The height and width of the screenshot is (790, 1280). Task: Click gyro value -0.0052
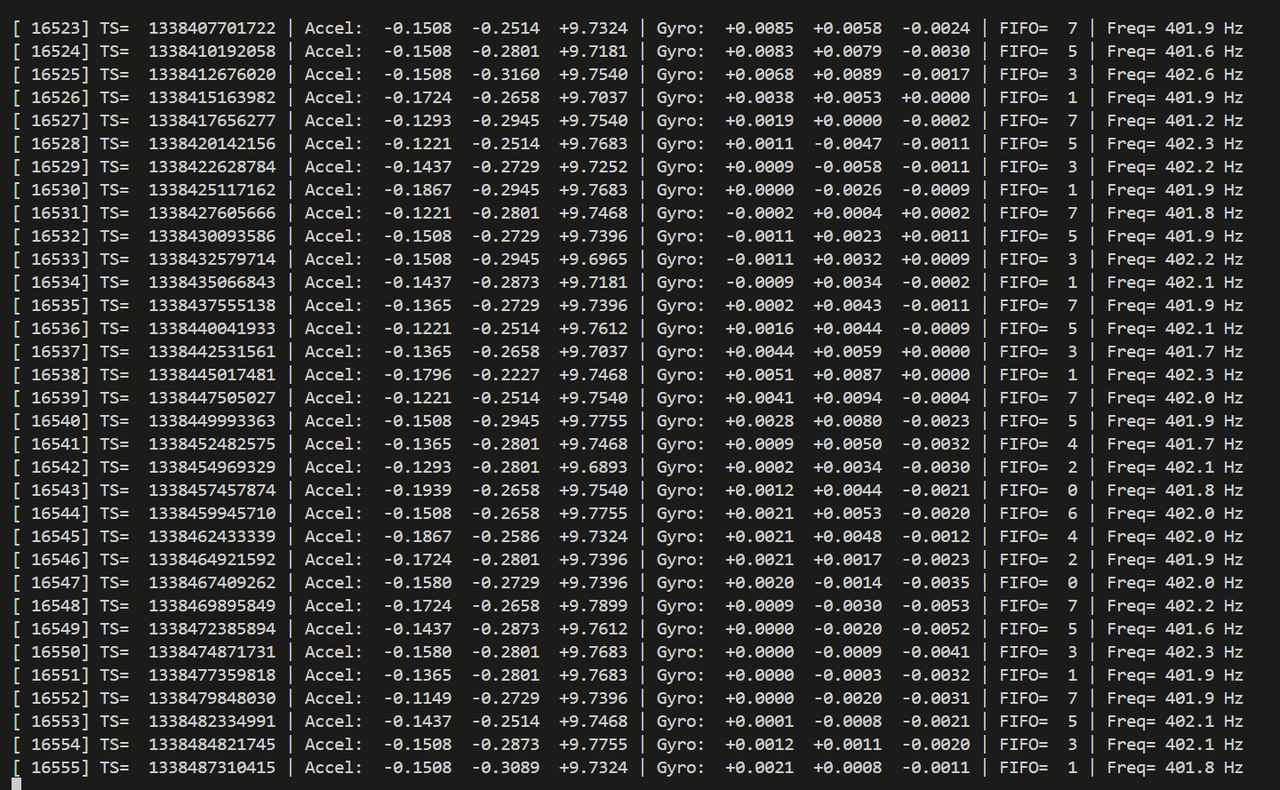click(936, 628)
